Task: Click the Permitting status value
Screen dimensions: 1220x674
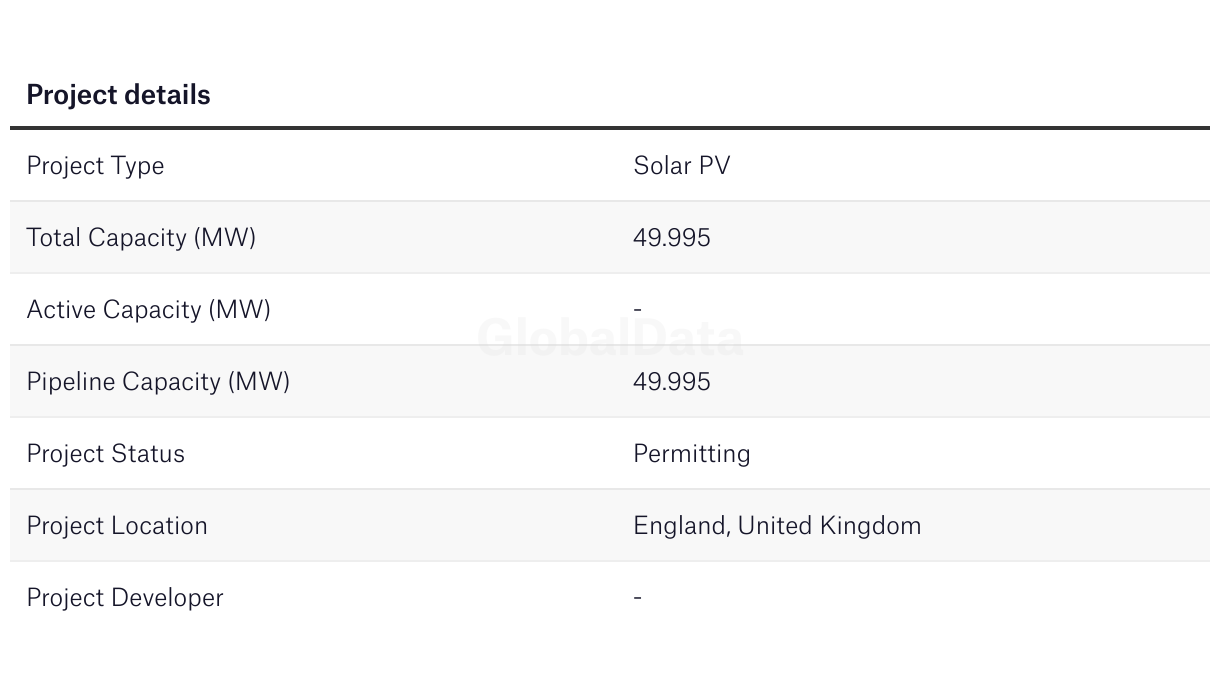Action: pyautogui.click(x=692, y=454)
